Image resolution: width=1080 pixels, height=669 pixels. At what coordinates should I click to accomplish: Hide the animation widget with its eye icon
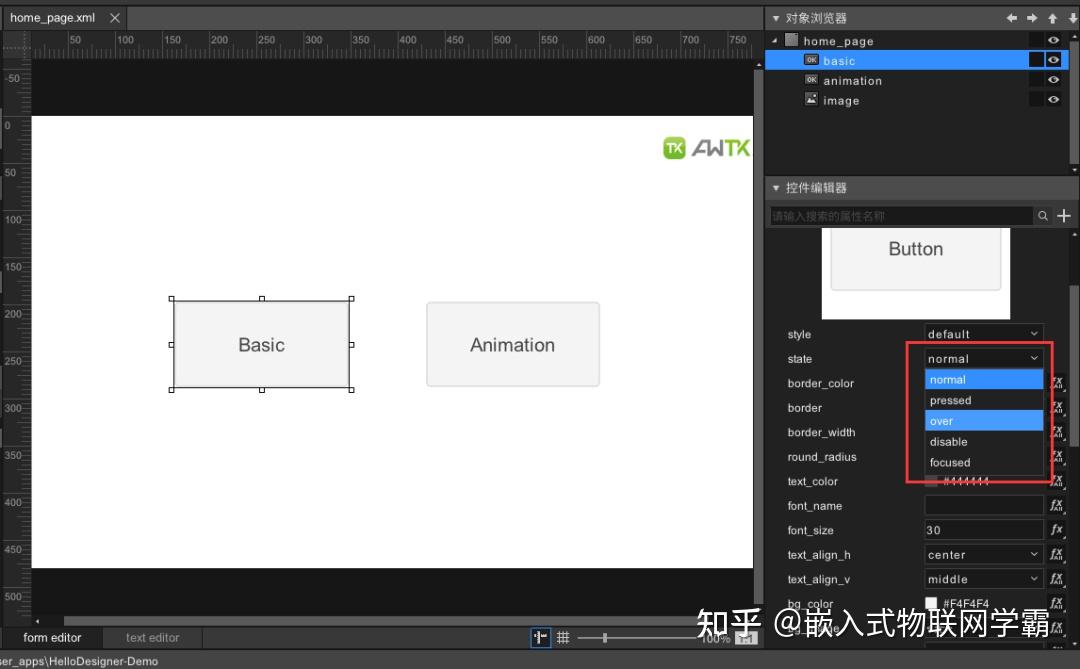click(1053, 80)
